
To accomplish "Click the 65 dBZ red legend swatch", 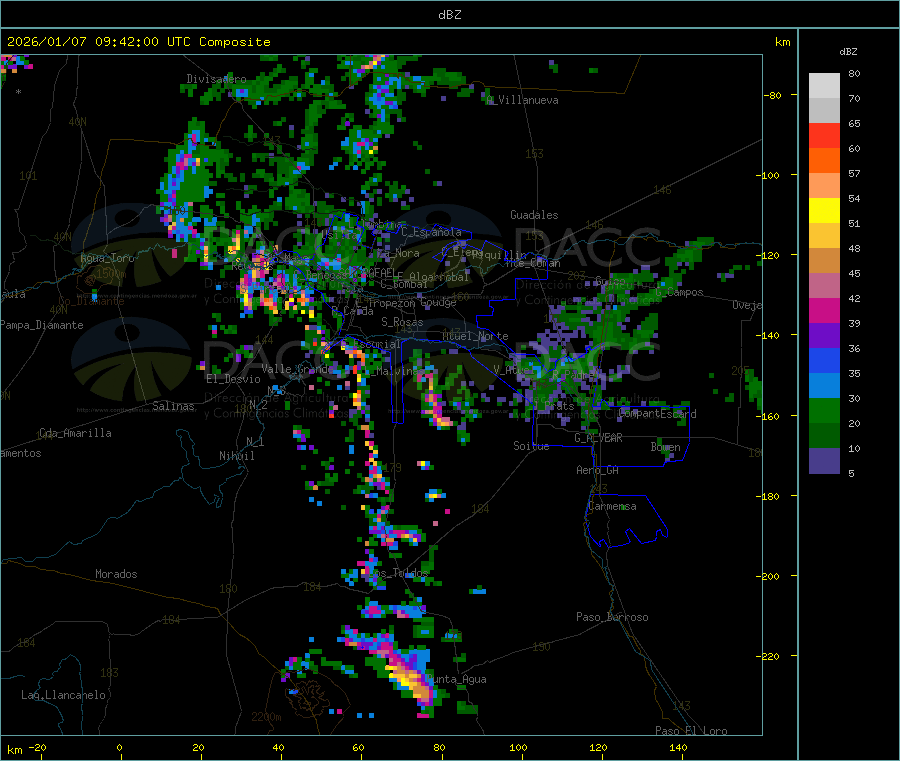I will 824,135.
